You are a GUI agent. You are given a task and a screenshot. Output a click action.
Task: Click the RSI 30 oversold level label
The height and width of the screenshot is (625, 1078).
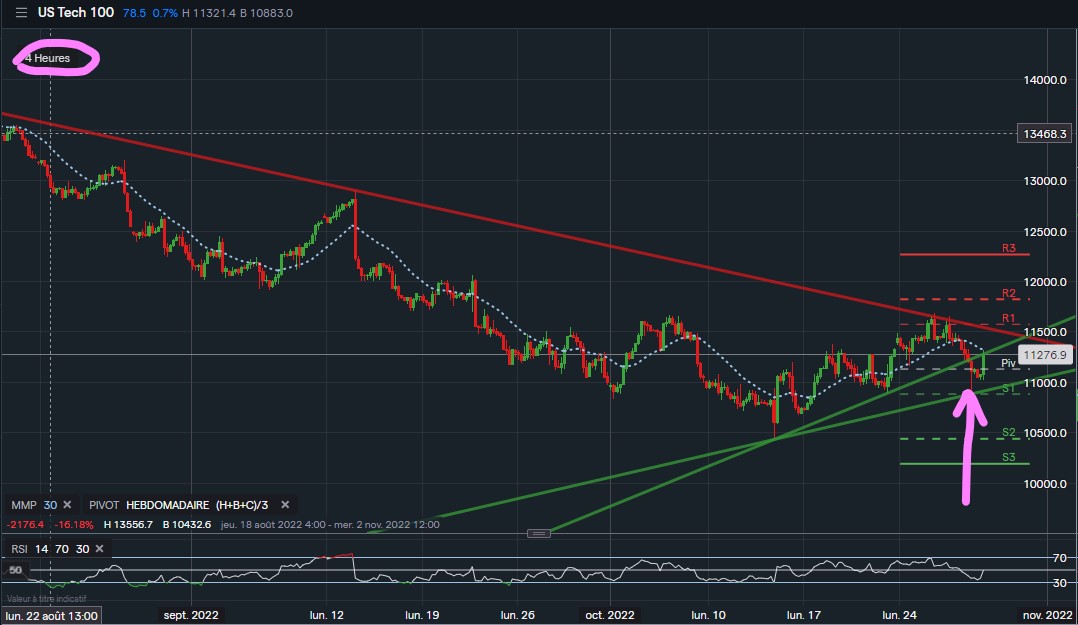click(x=1059, y=583)
